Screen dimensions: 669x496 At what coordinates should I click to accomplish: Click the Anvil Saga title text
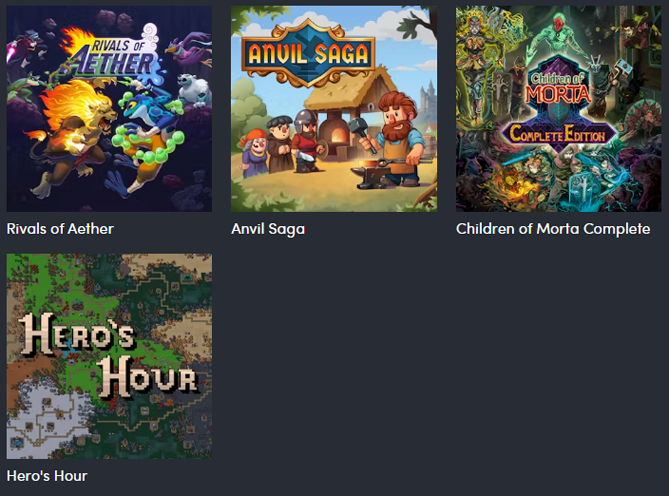click(268, 229)
